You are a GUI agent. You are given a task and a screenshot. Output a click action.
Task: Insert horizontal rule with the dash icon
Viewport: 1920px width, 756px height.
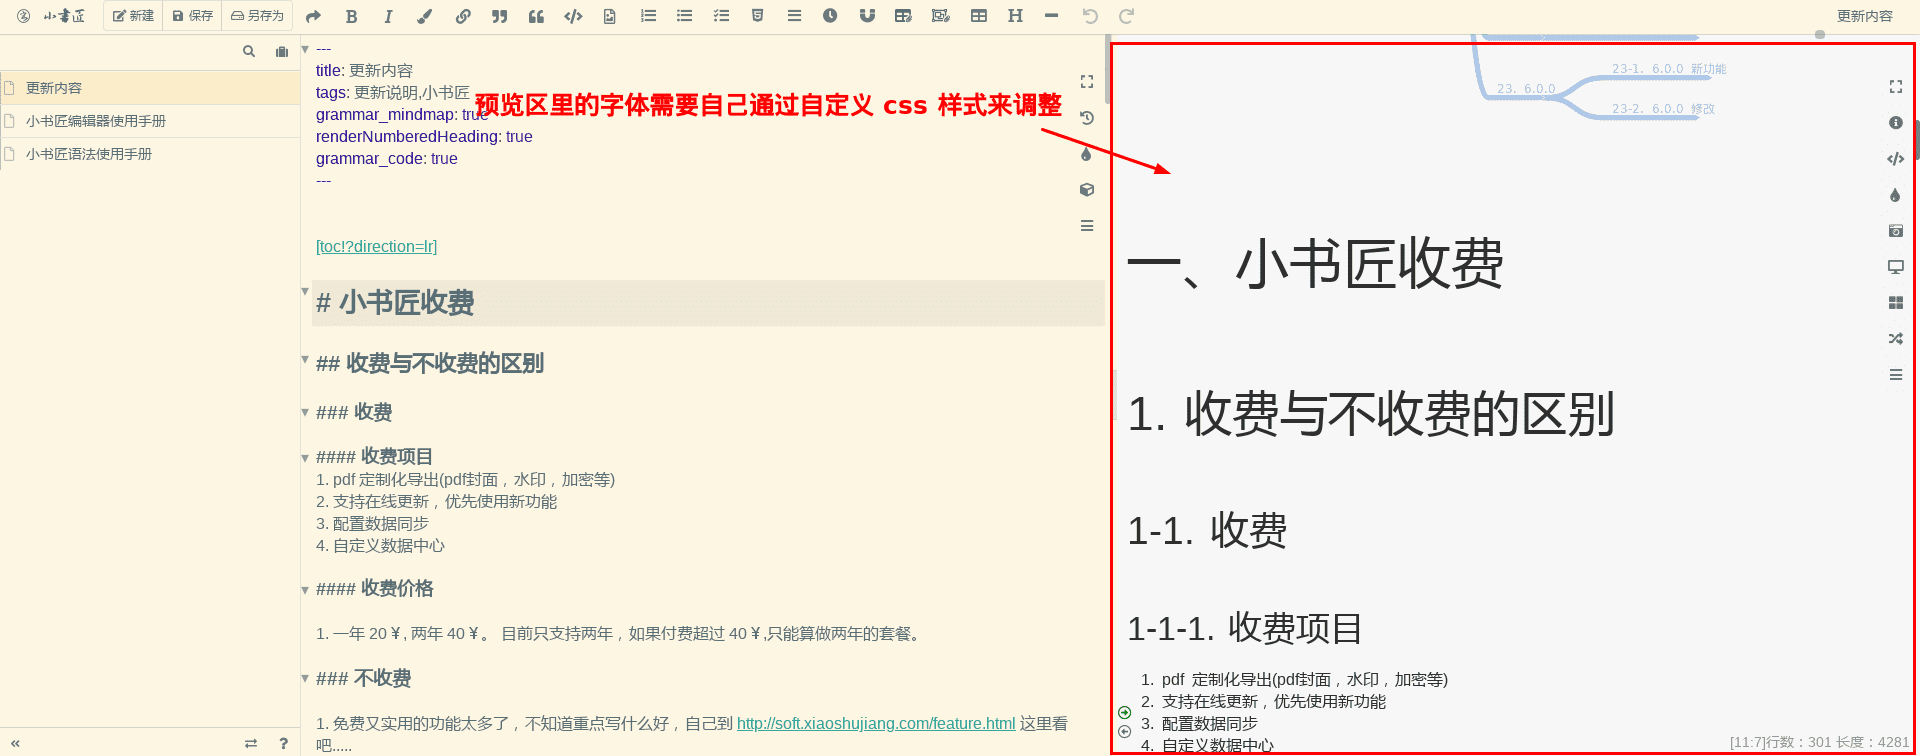pyautogui.click(x=1051, y=16)
